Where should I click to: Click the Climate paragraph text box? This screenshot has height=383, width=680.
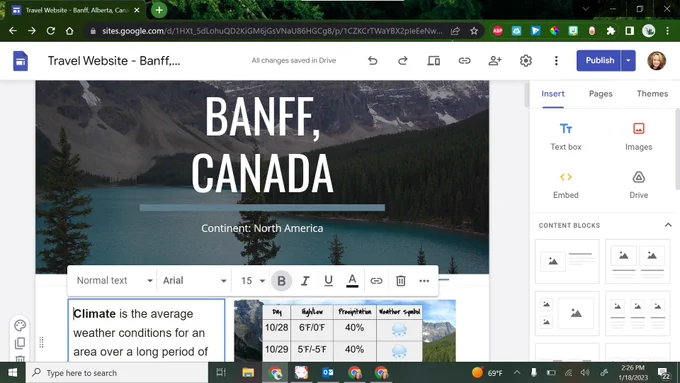click(x=146, y=331)
